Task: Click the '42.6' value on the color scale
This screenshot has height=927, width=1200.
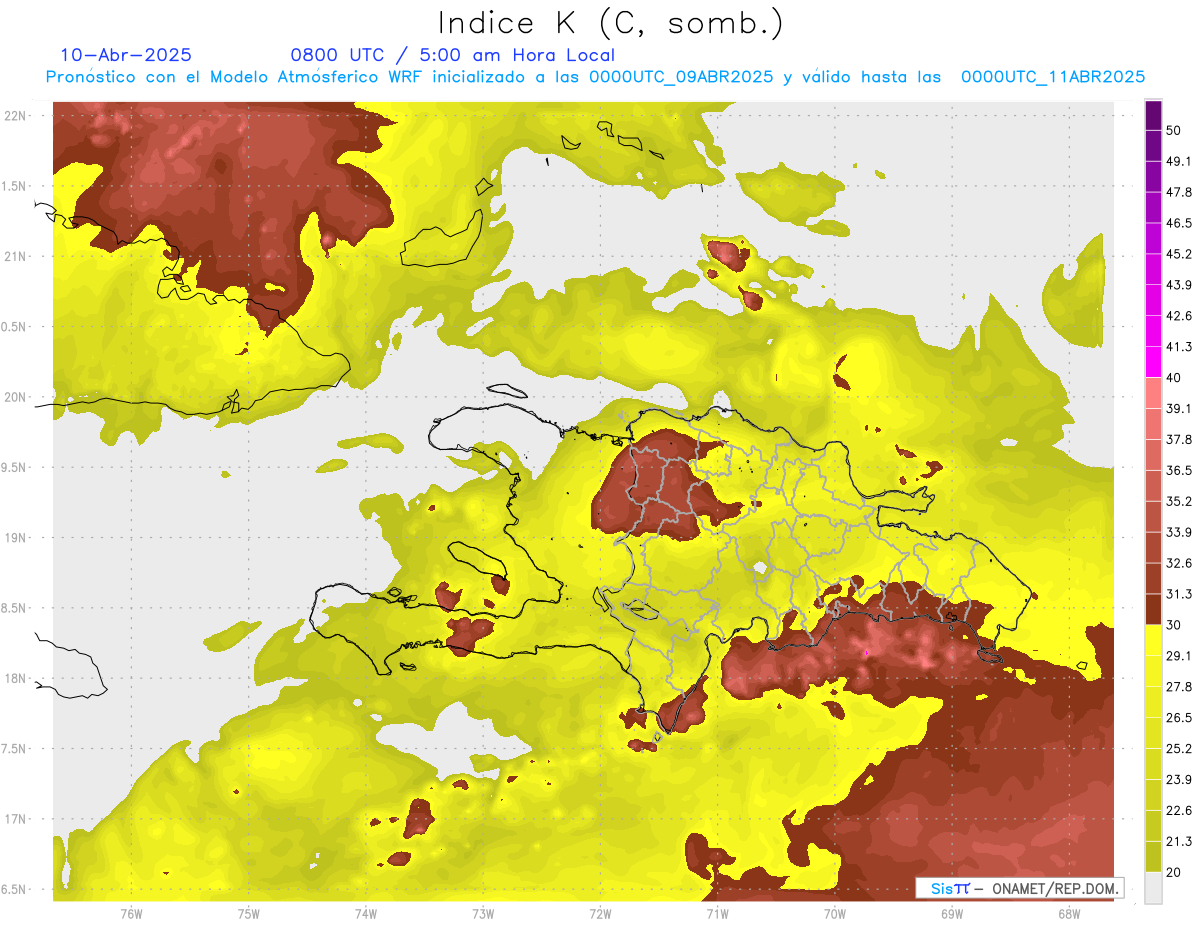Action: coord(1180,316)
